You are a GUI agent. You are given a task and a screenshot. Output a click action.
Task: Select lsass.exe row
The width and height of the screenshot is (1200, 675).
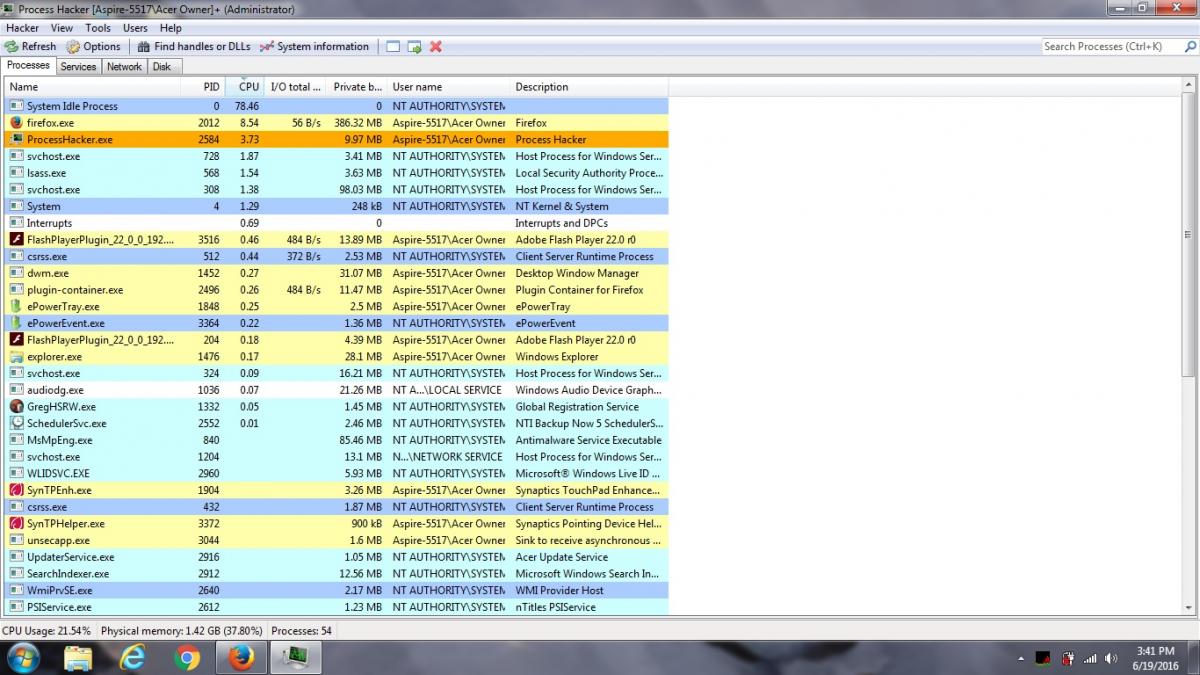click(336, 173)
